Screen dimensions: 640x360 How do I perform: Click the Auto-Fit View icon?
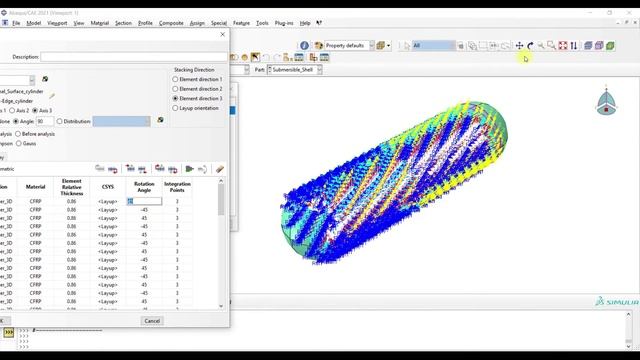click(563, 46)
